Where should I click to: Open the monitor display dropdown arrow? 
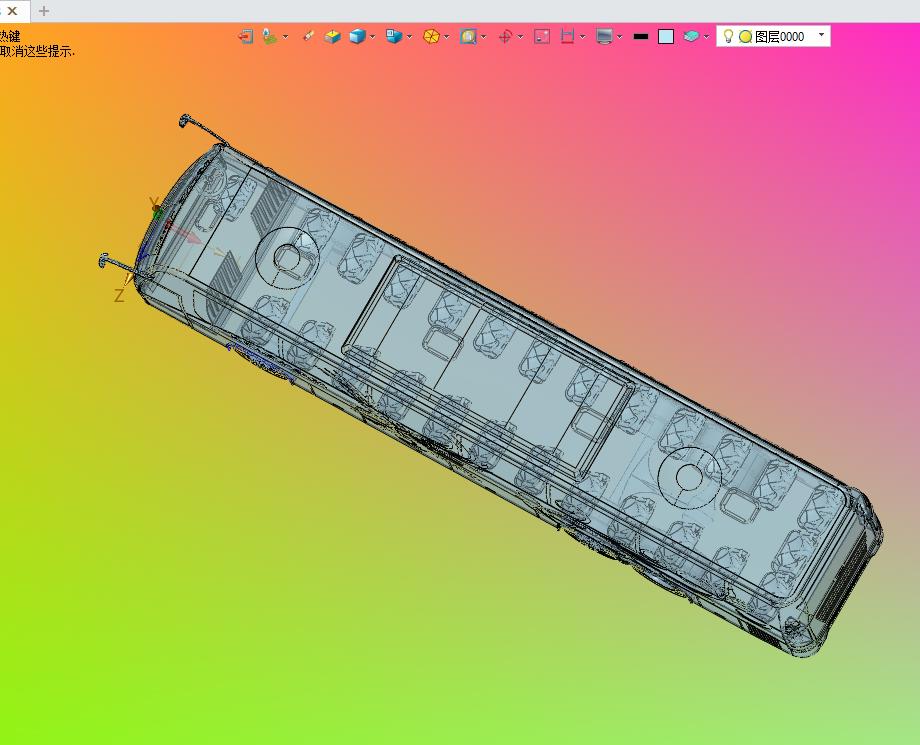[x=620, y=37]
